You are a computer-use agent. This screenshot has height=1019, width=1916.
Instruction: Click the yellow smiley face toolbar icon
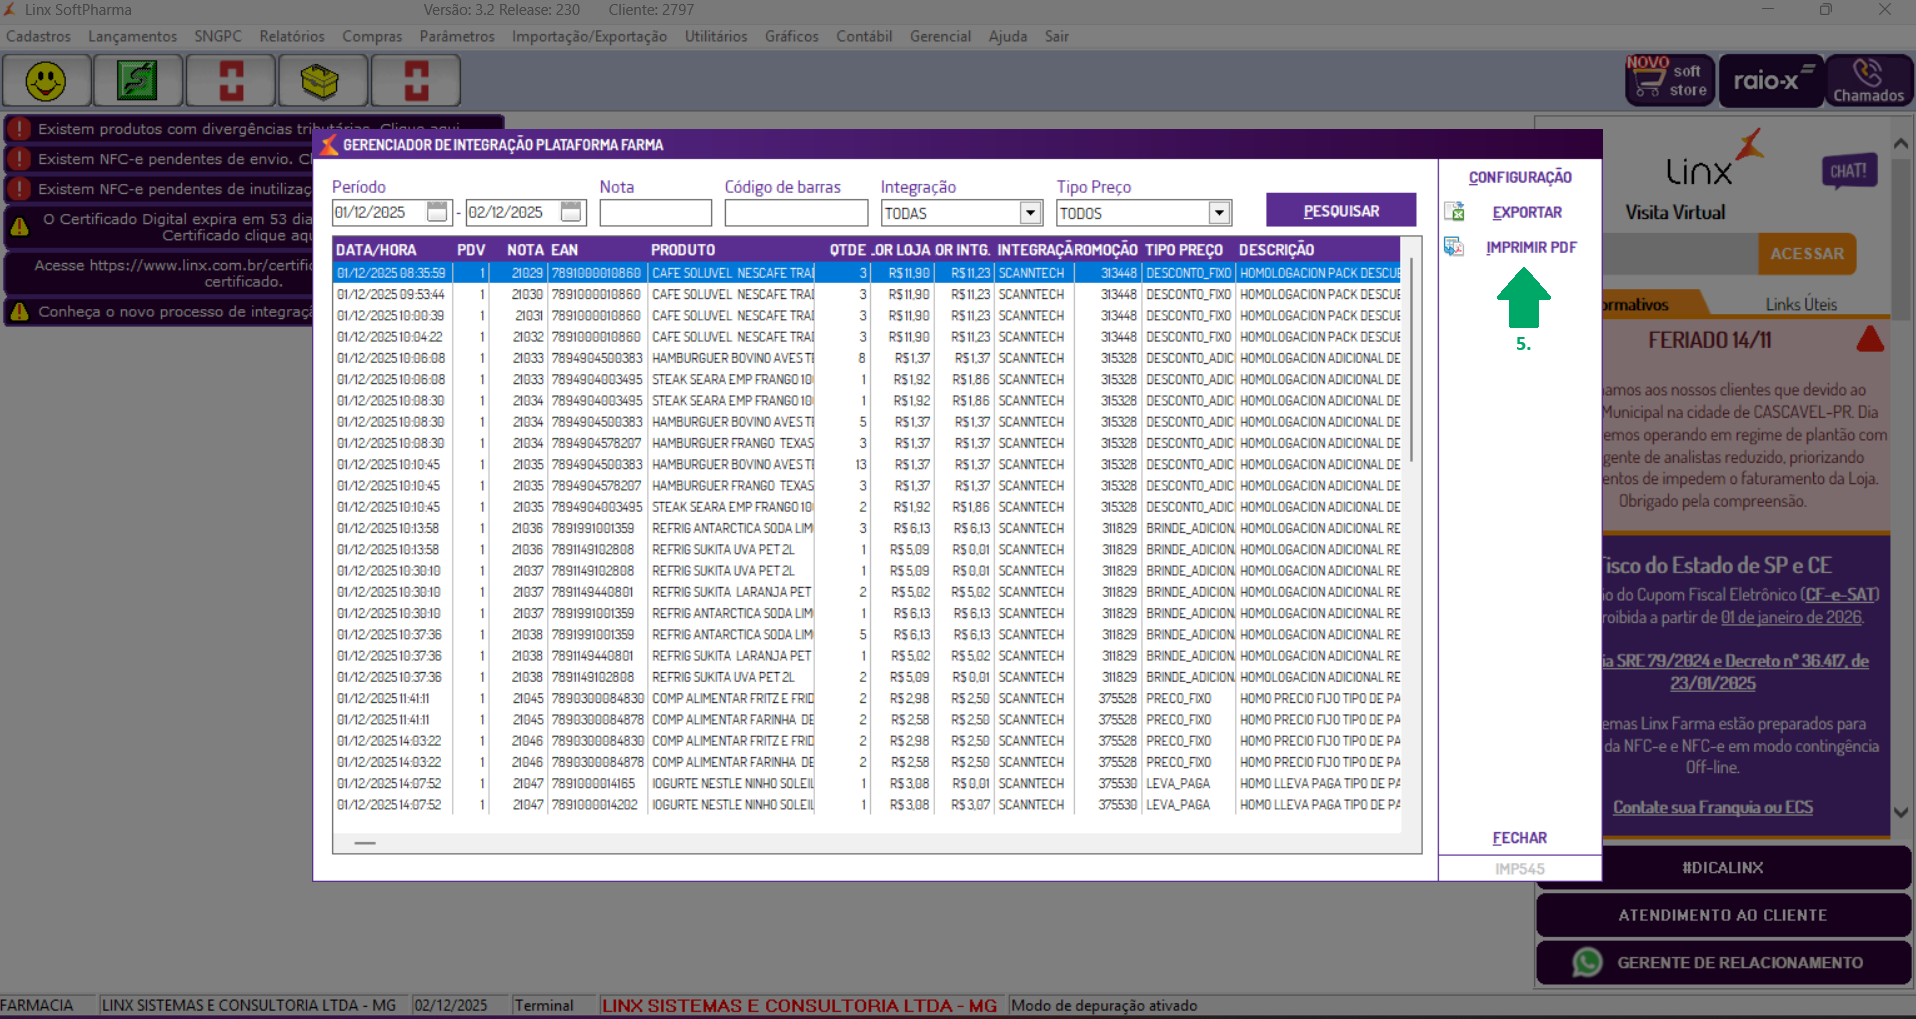[x=46, y=80]
